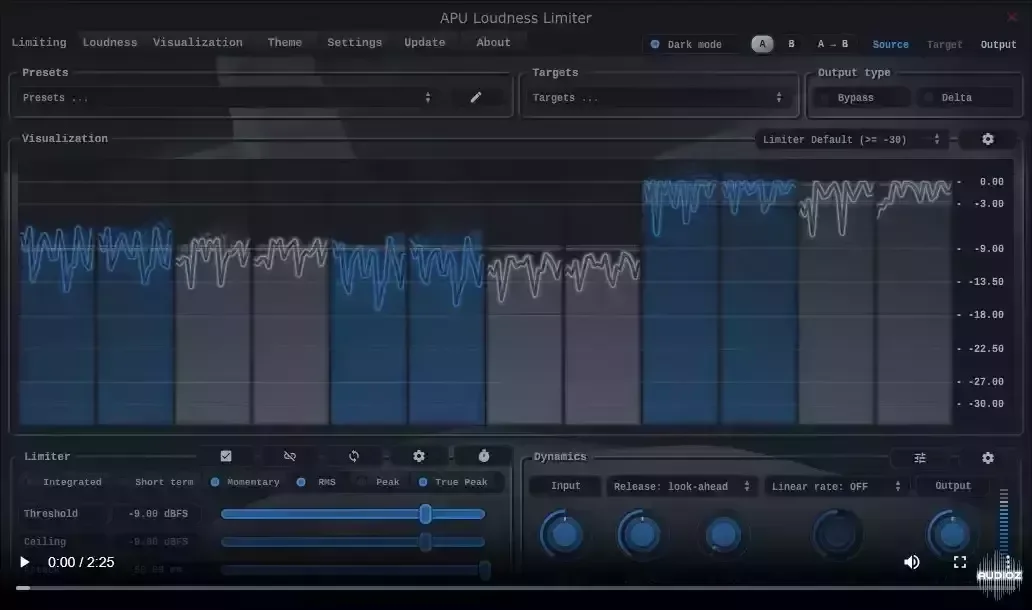Toggle Dark mode
This screenshot has height=610, width=1032.
(x=688, y=44)
